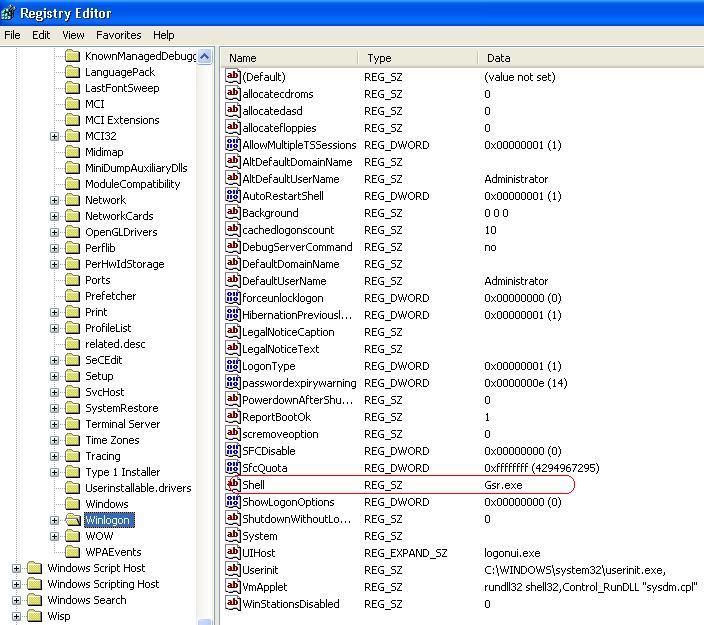Select the cachedlogonscount value

coord(288,230)
